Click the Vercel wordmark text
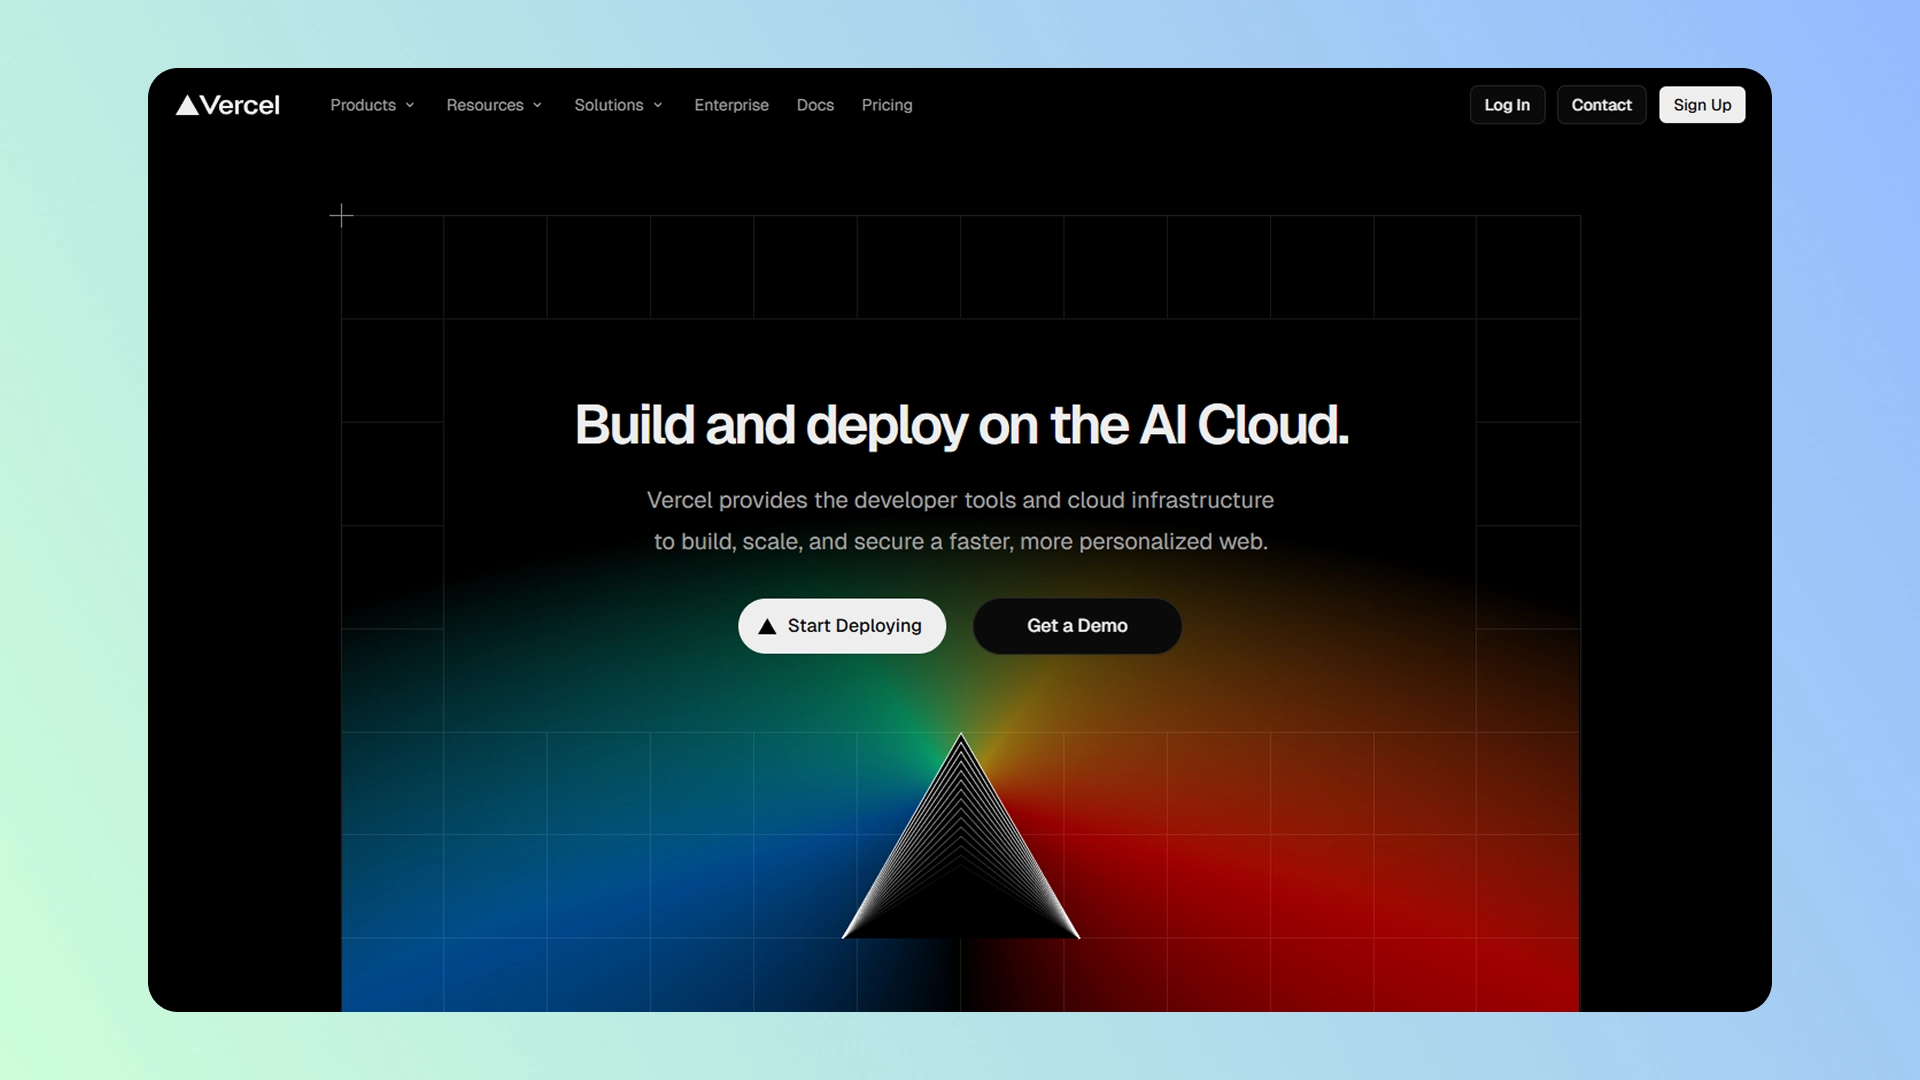This screenshot has width=1920, height=1080. point(240,105)
